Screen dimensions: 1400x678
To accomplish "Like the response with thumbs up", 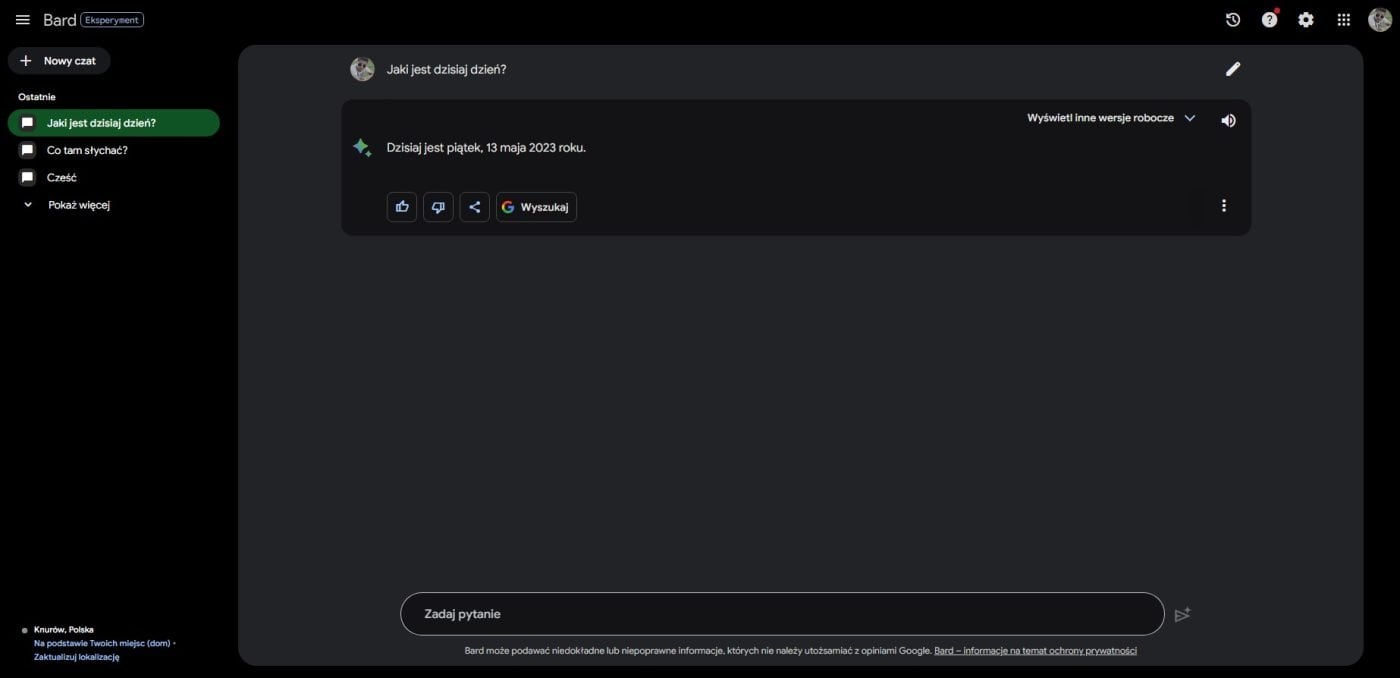I will pyautogui.click(x=402, y=207).
